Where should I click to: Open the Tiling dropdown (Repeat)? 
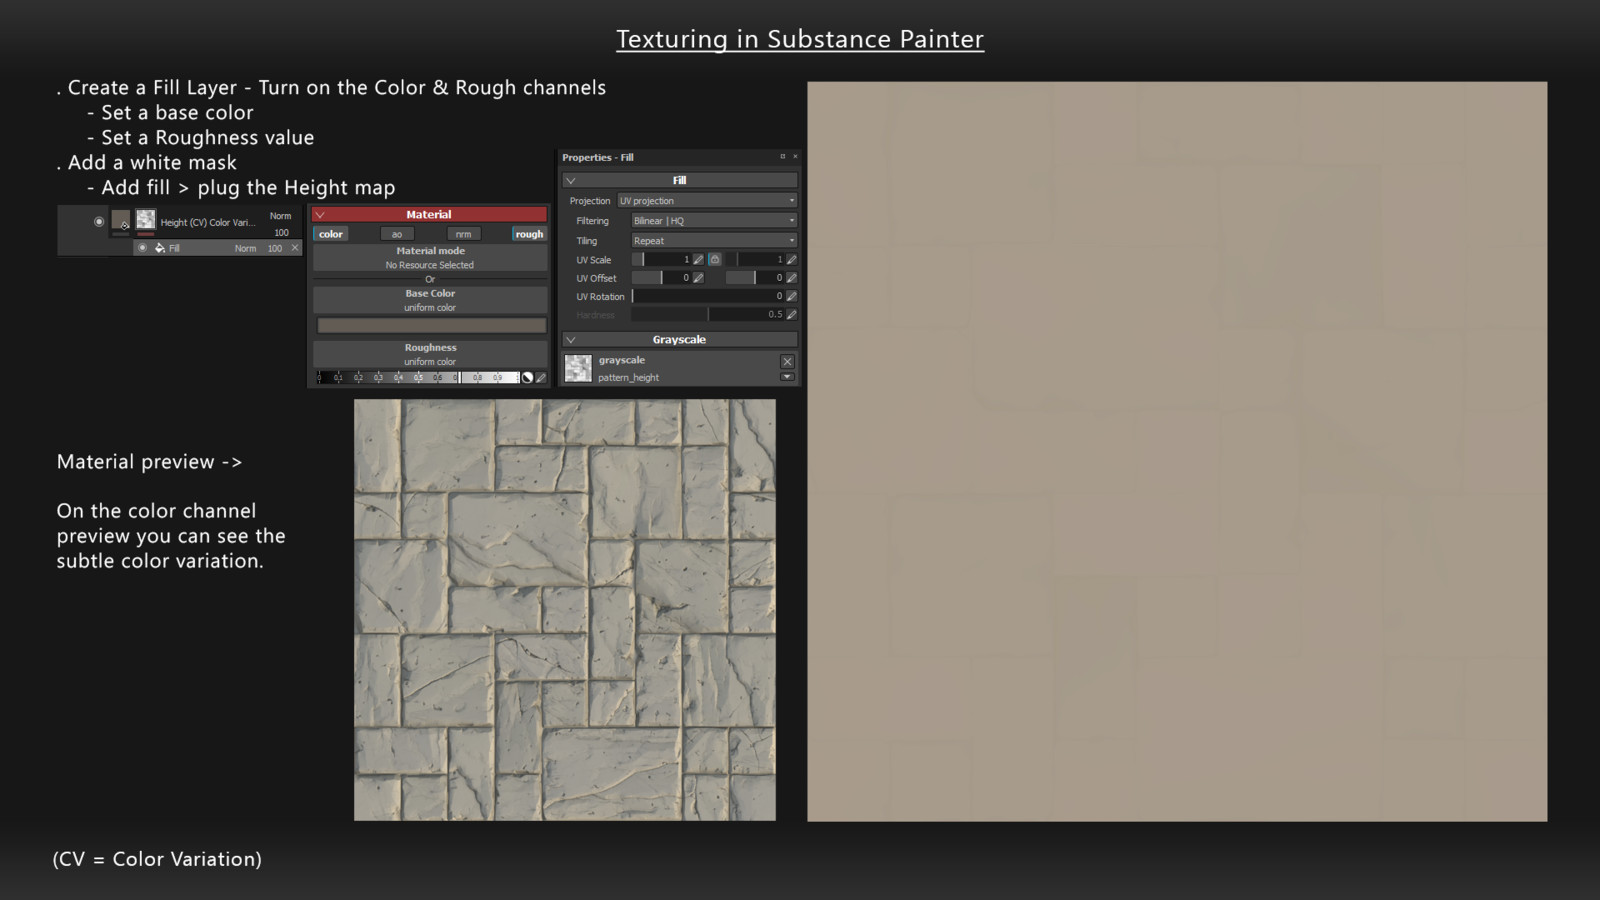point(714,240)
